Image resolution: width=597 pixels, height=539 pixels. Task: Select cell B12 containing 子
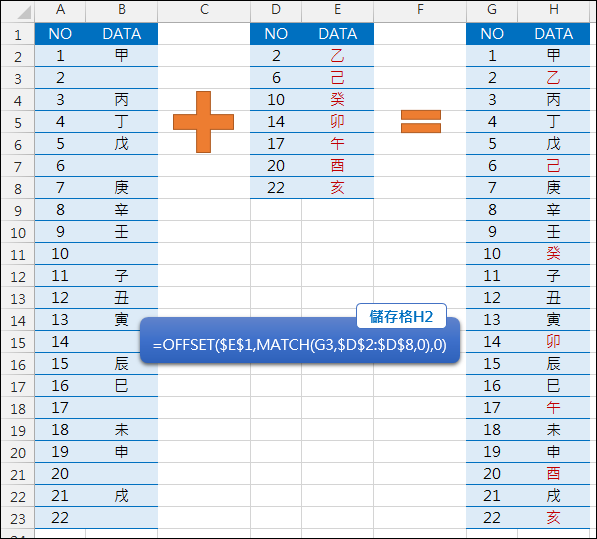[x=122, y=276]
